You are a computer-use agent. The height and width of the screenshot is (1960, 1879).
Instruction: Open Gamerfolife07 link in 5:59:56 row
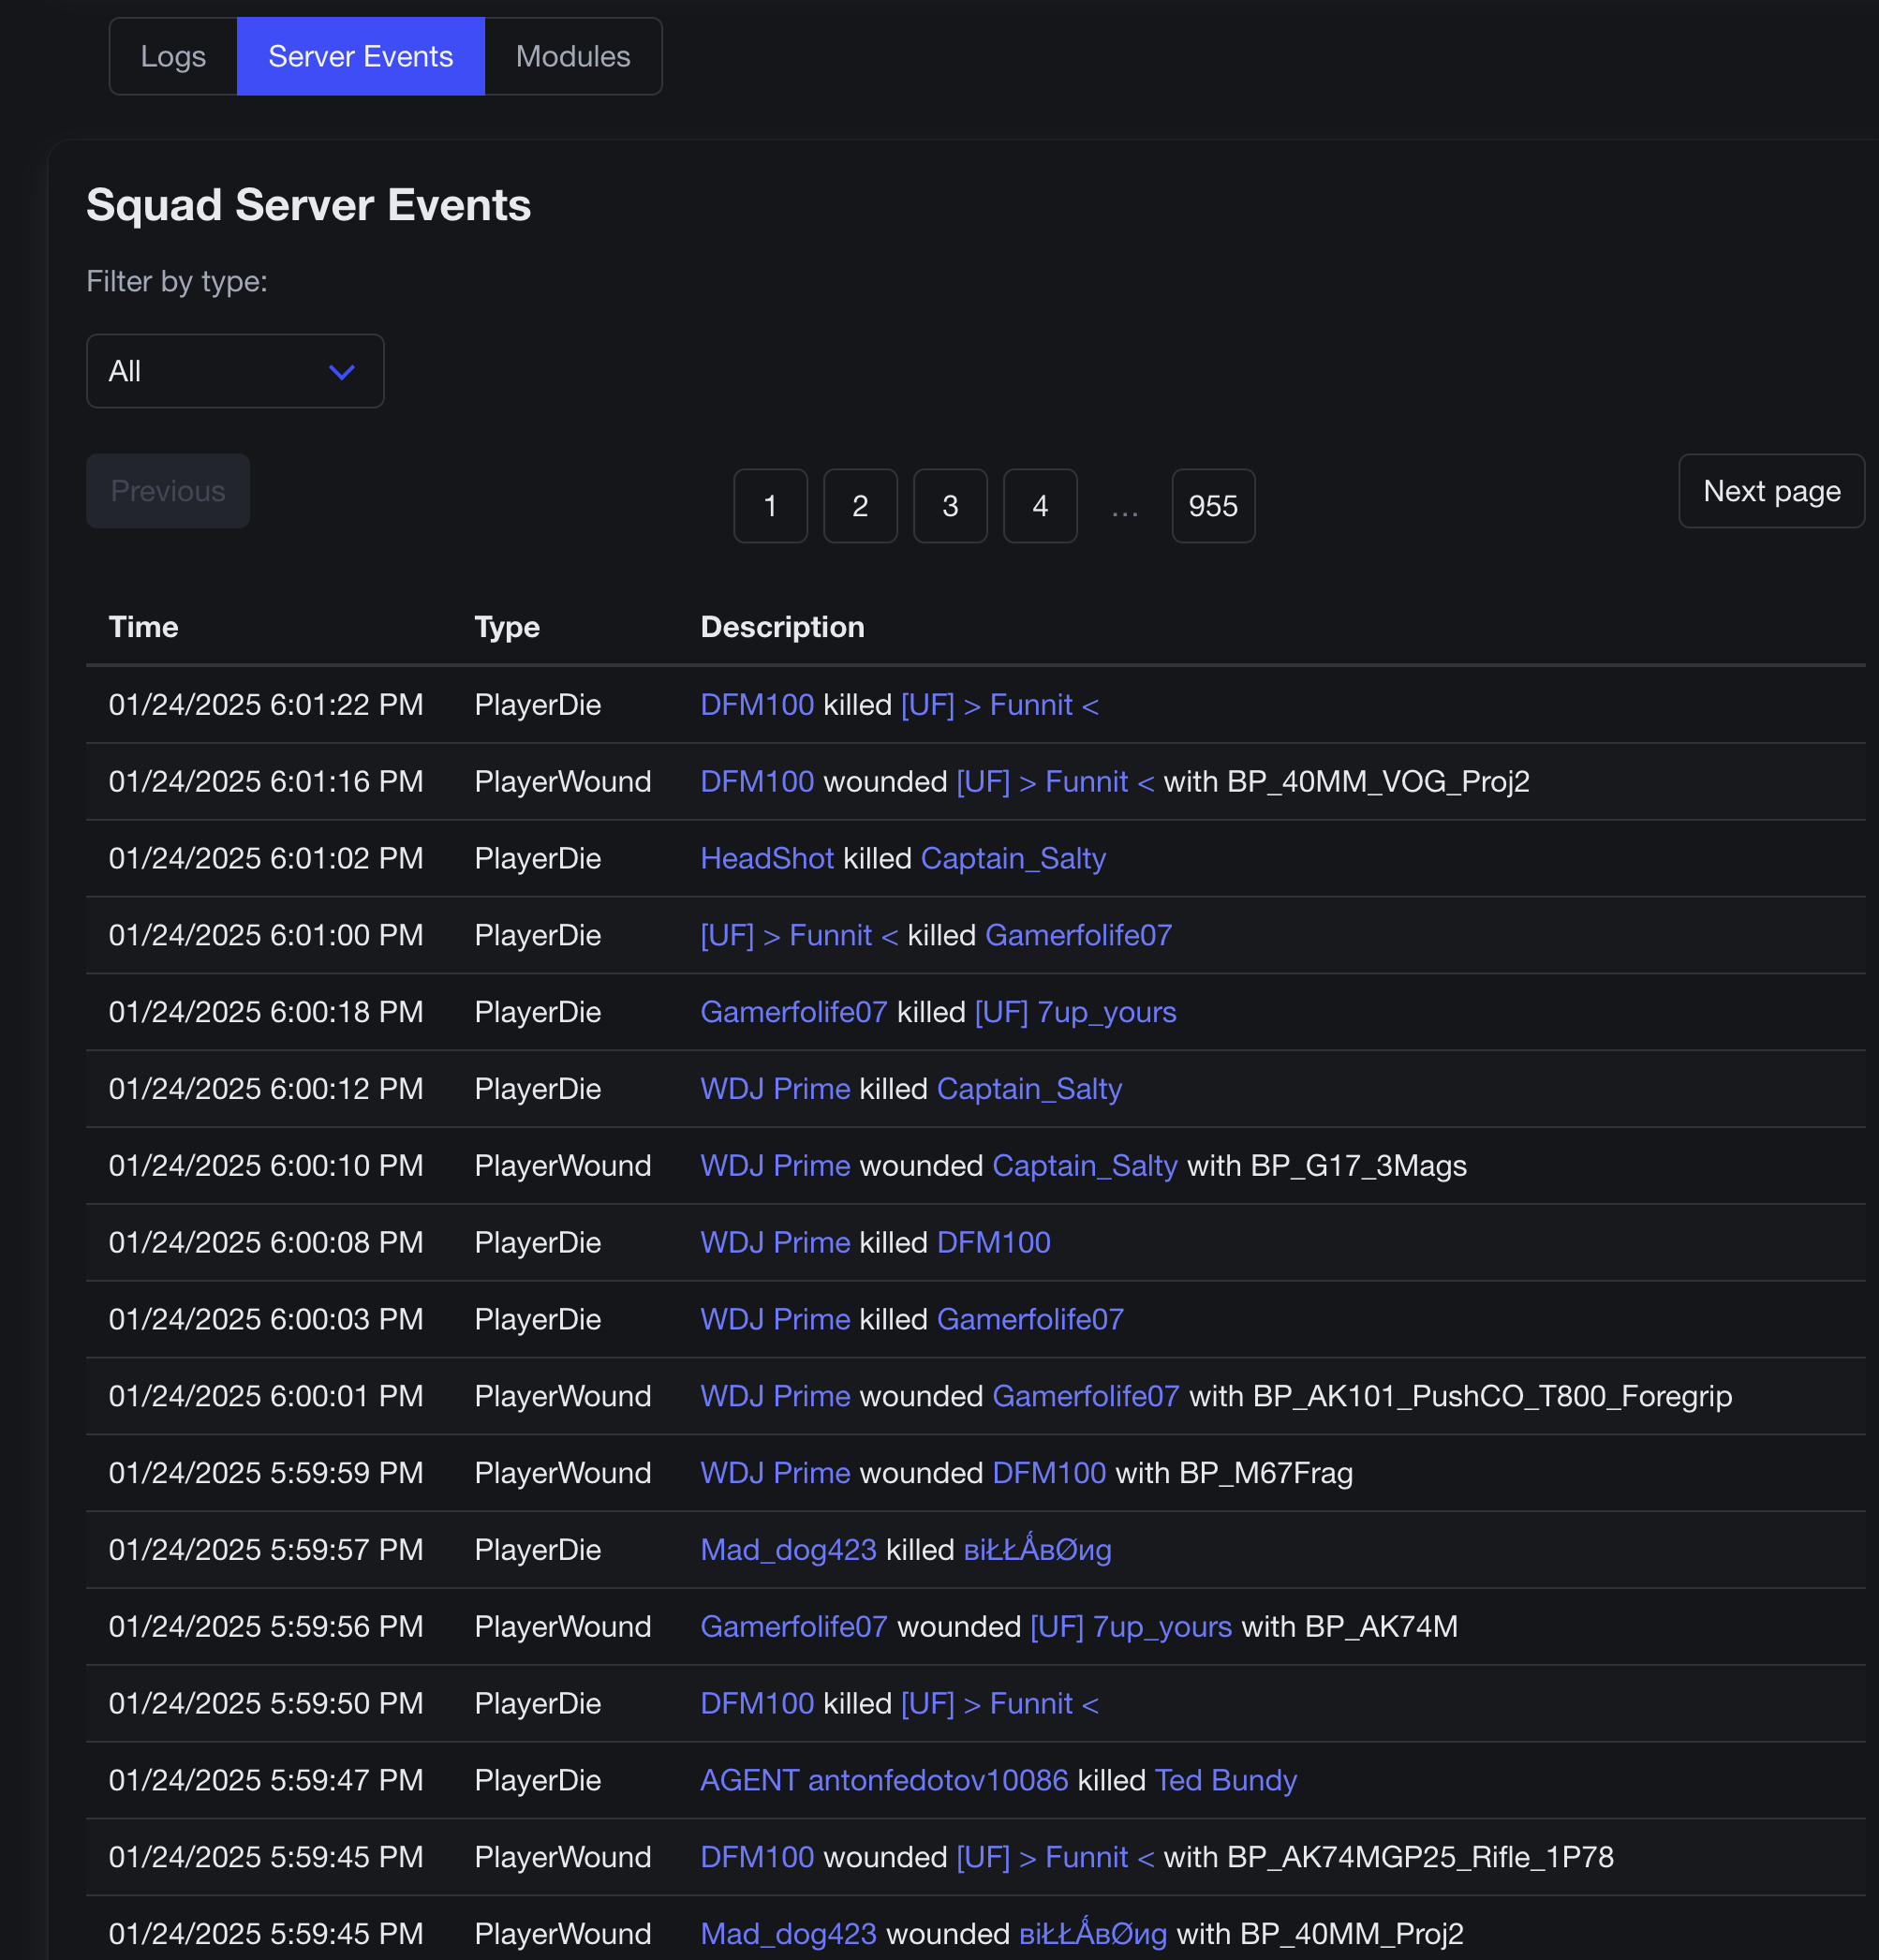pos(793,1626)
